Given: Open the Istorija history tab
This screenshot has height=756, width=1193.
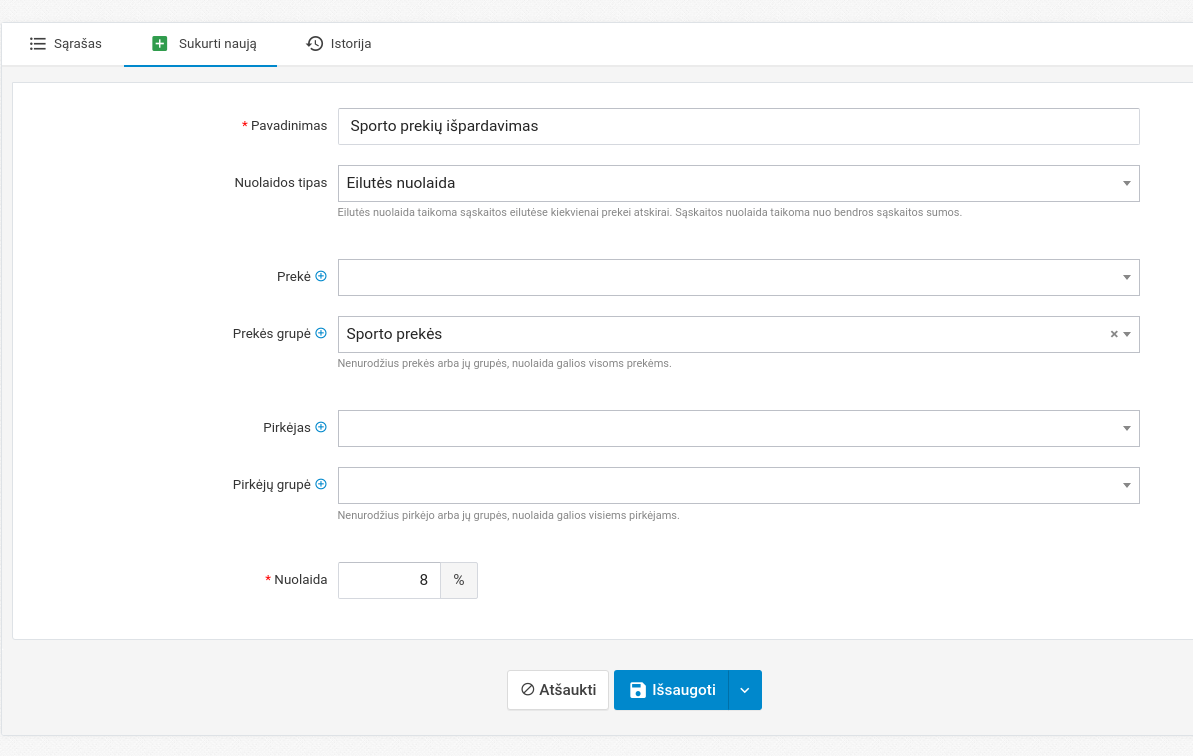Looking at the screenshot, I should pyautogui.click(x=339, y=44).
